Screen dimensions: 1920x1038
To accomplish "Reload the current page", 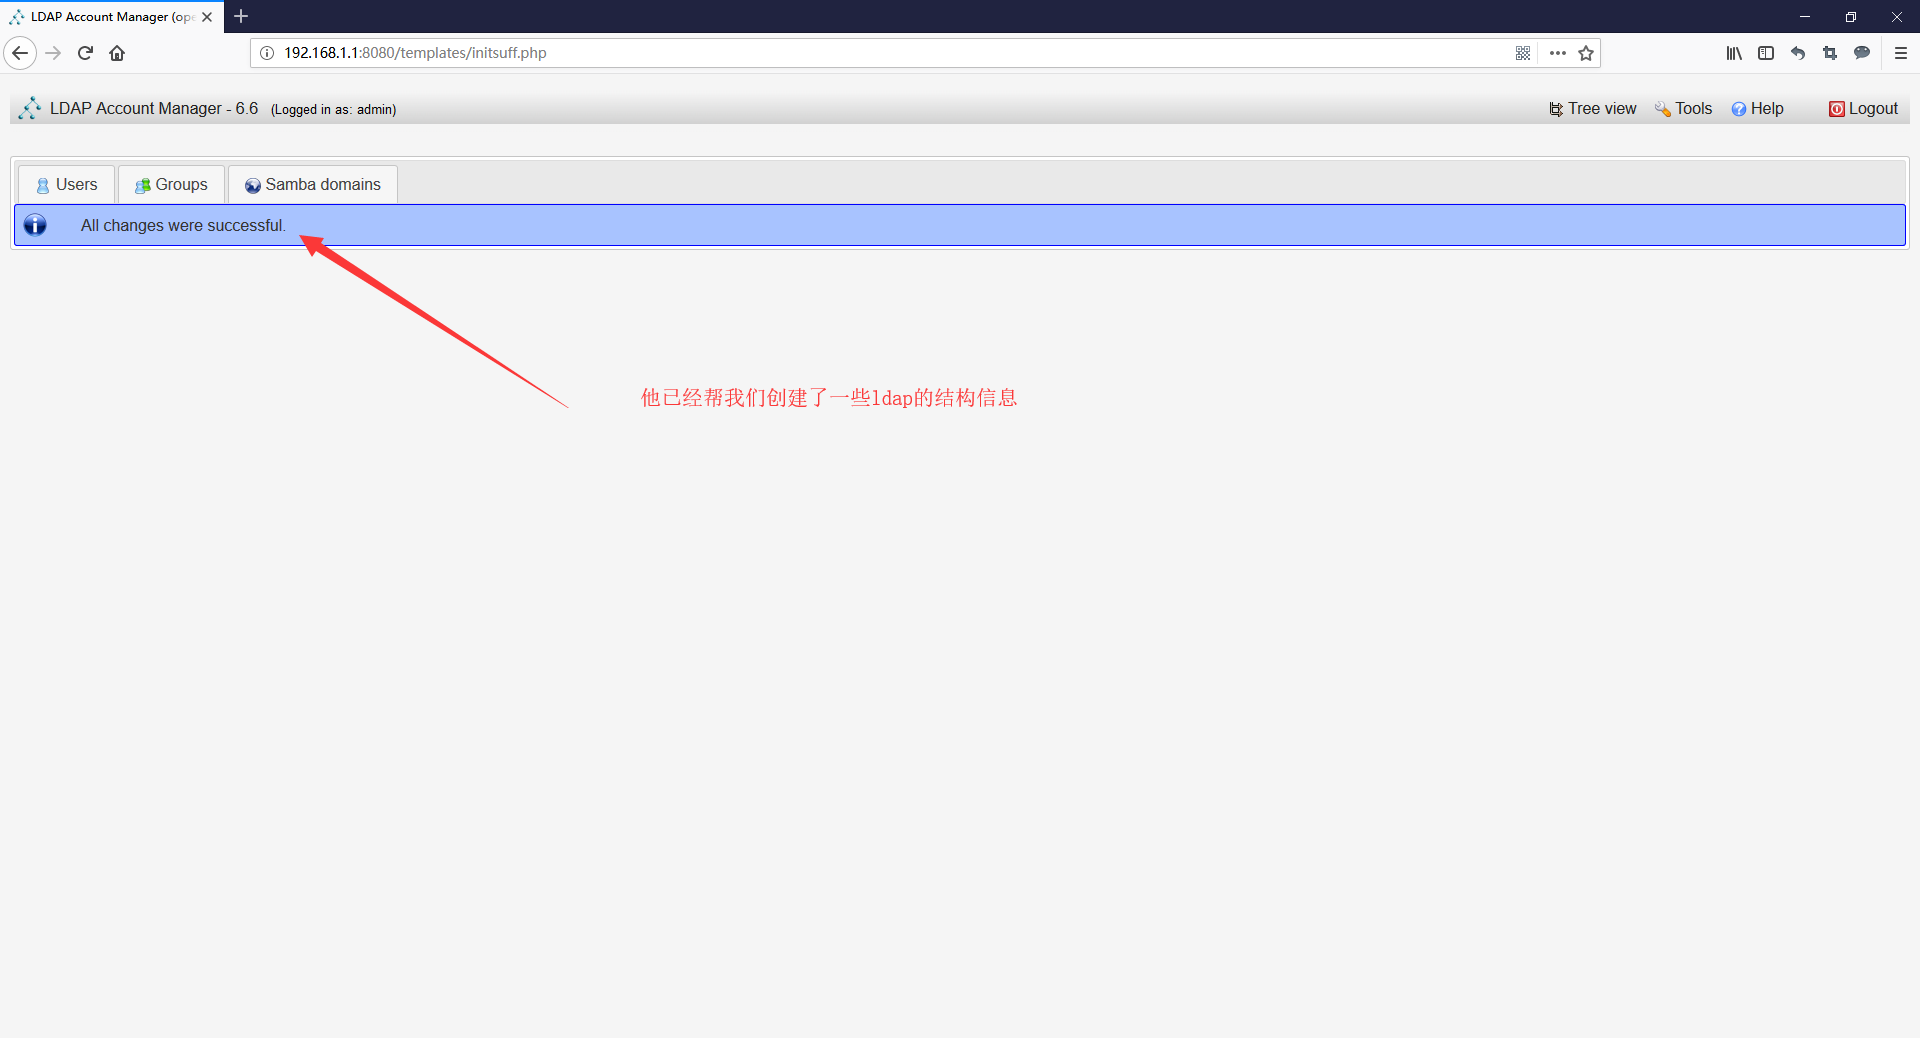I will pos(85,53).
